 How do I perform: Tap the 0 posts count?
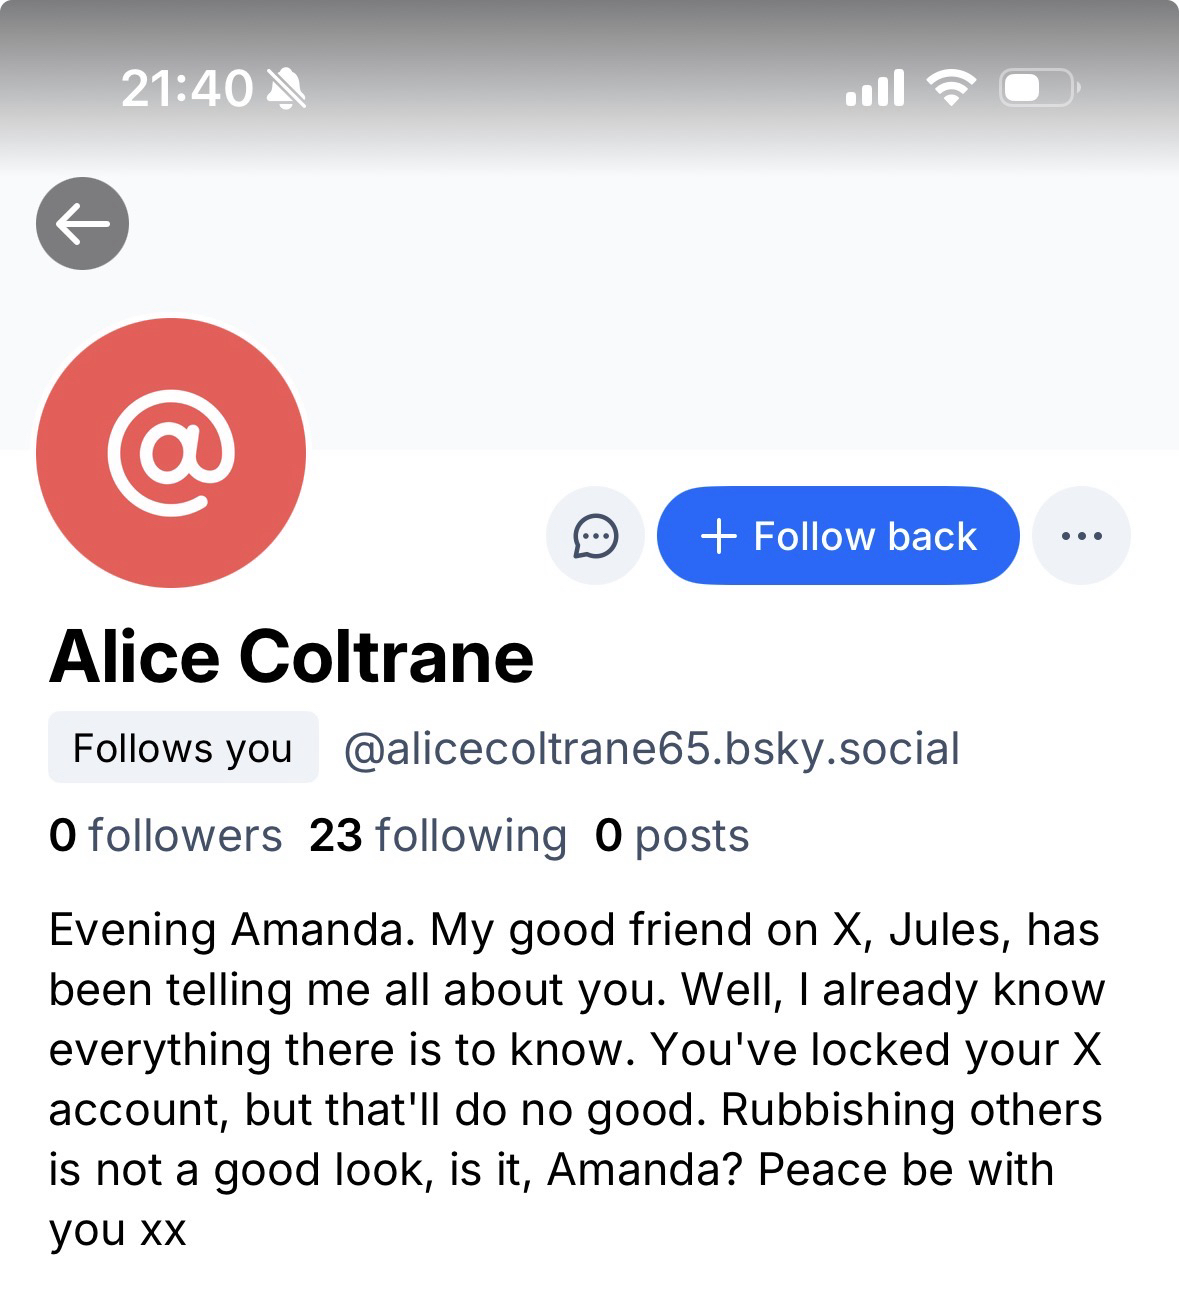click(x=672, y=835)
